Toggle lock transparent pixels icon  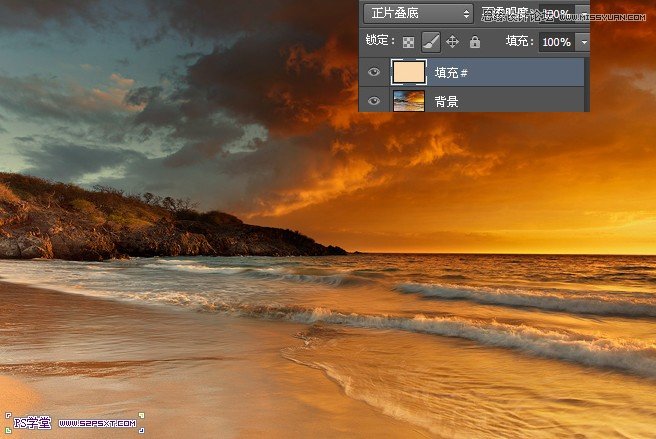coord(408,42)
